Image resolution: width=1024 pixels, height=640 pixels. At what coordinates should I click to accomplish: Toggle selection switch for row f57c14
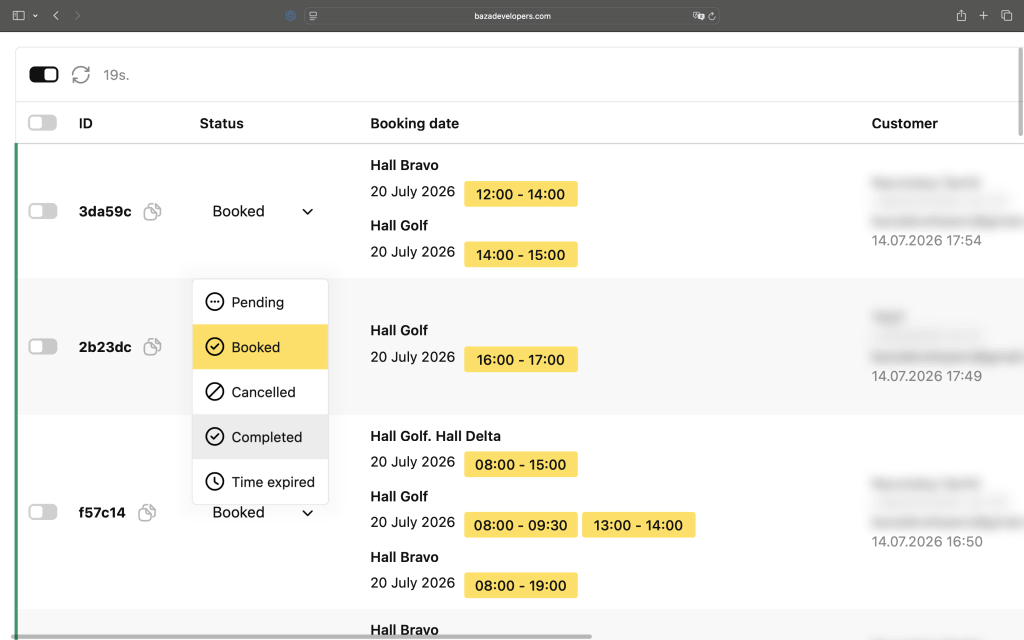point(42,512)
